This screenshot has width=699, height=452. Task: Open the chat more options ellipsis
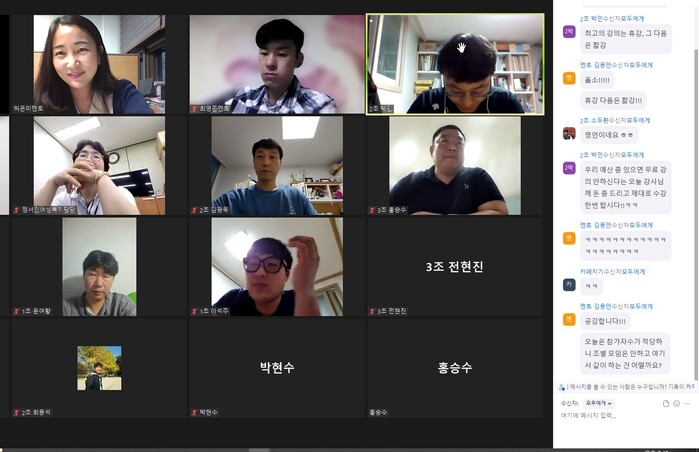[687, 403]
